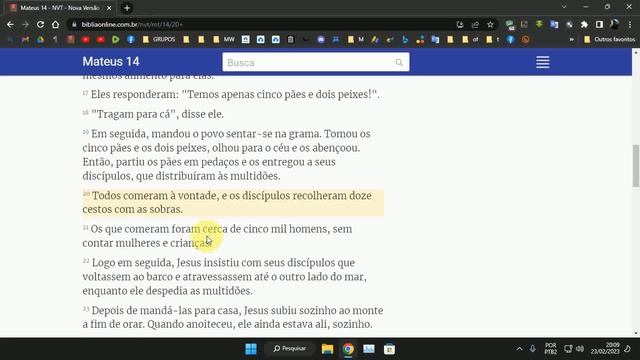This screenshot has height=360, width=640.
Task: Toggle the browser side panel
Action: [599, 24]
